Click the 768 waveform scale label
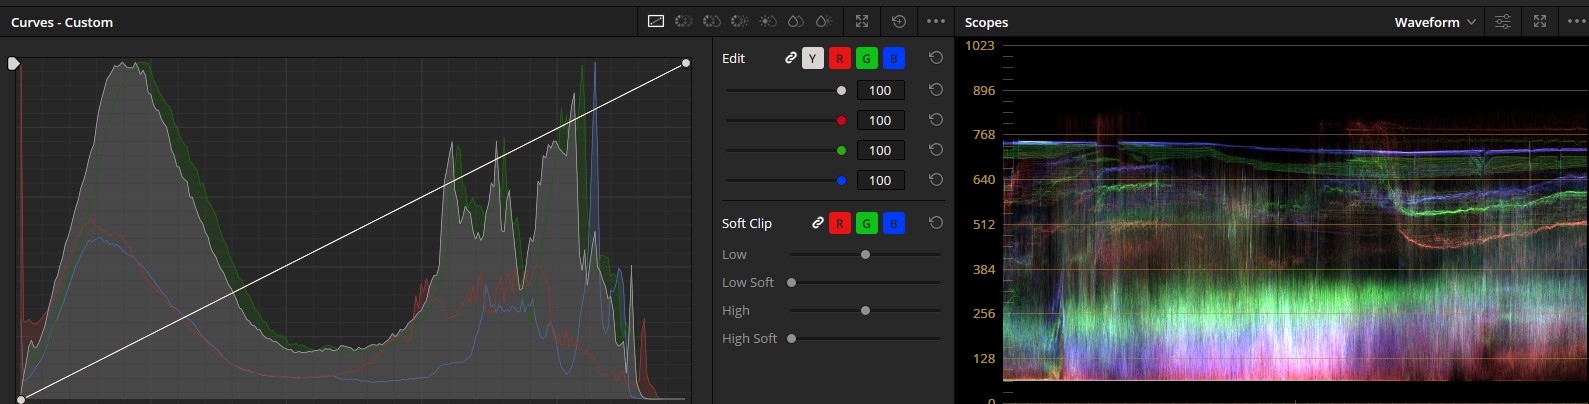Viewport: 1589px width, 404px height. 984,134
